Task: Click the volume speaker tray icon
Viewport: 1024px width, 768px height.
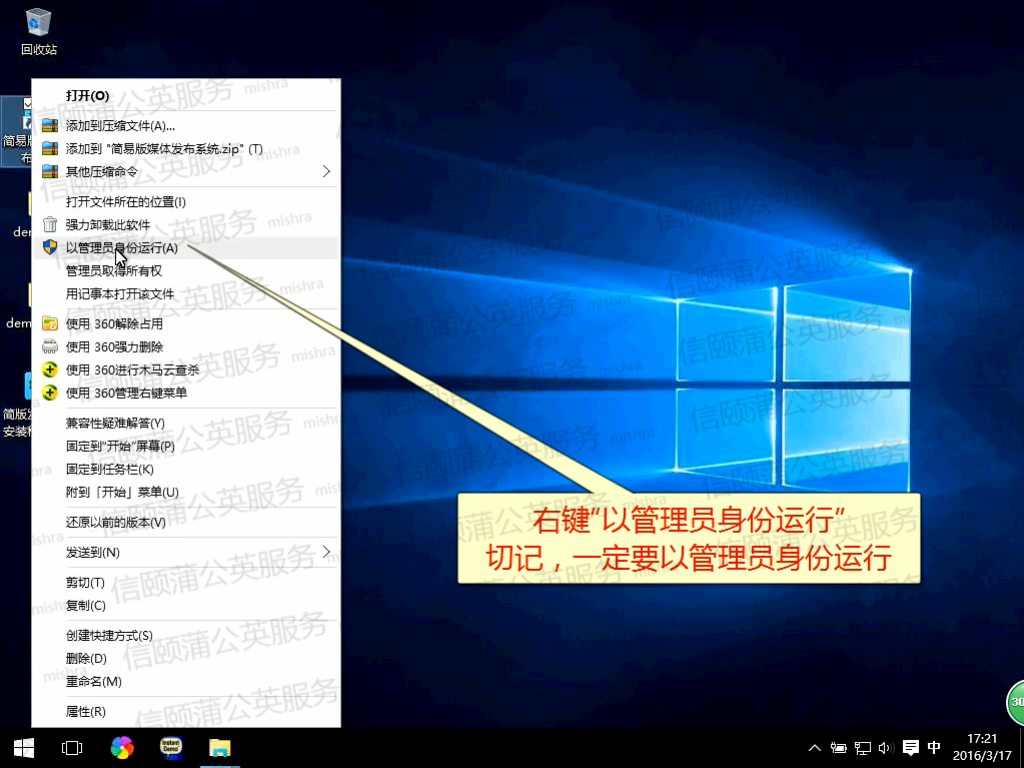Action: [x=884, y=748]
